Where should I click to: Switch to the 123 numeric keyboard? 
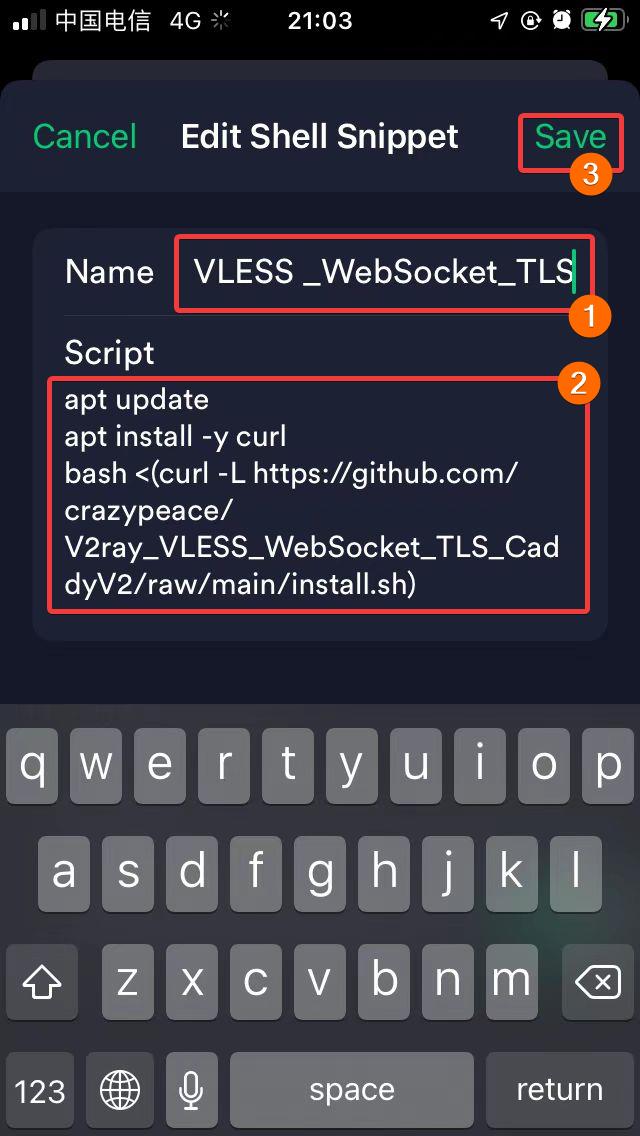coord(40,1089)
